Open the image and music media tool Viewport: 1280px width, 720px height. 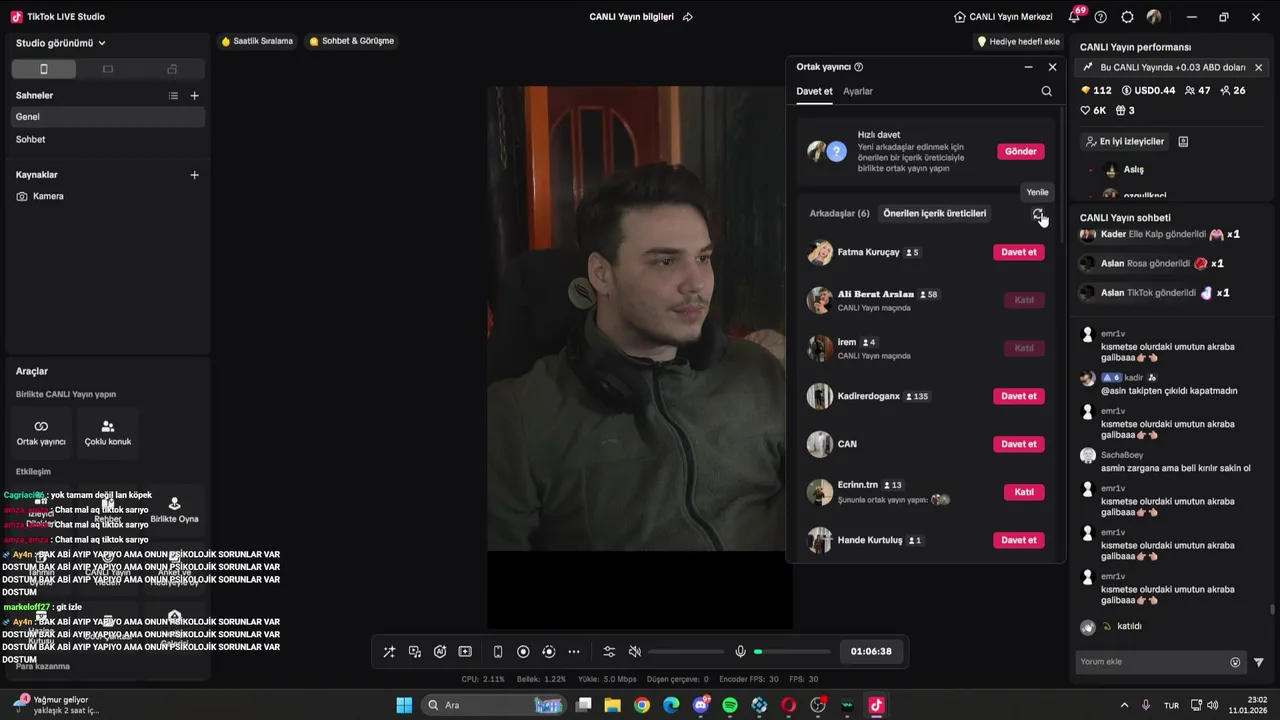click(415, 652)
